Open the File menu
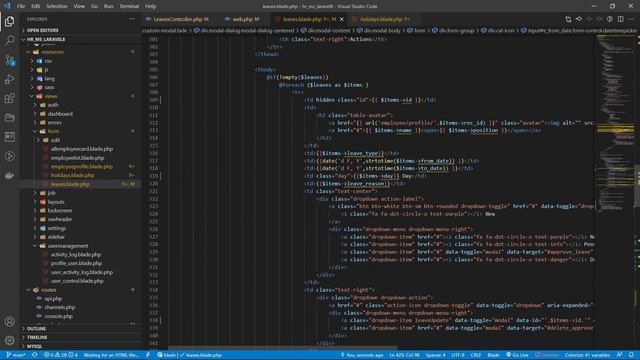This screenshot has height=360, width=640. pyautogui.click(x=21, y=6)
